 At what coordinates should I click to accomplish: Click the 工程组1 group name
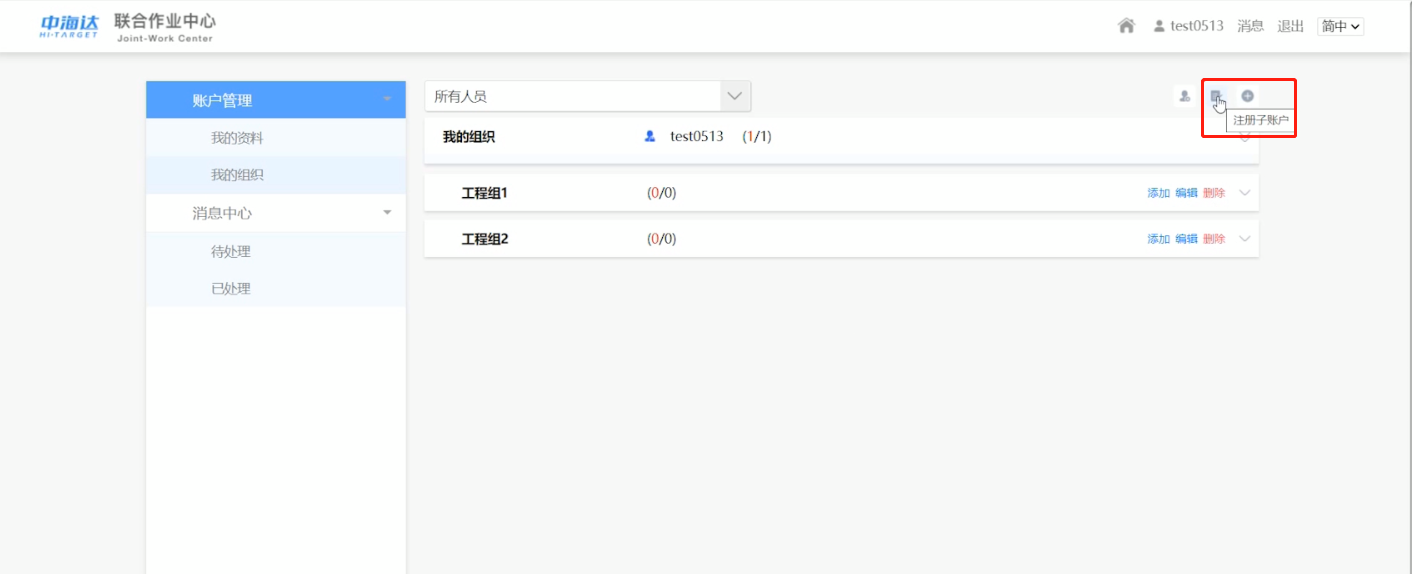coord(485,193)
